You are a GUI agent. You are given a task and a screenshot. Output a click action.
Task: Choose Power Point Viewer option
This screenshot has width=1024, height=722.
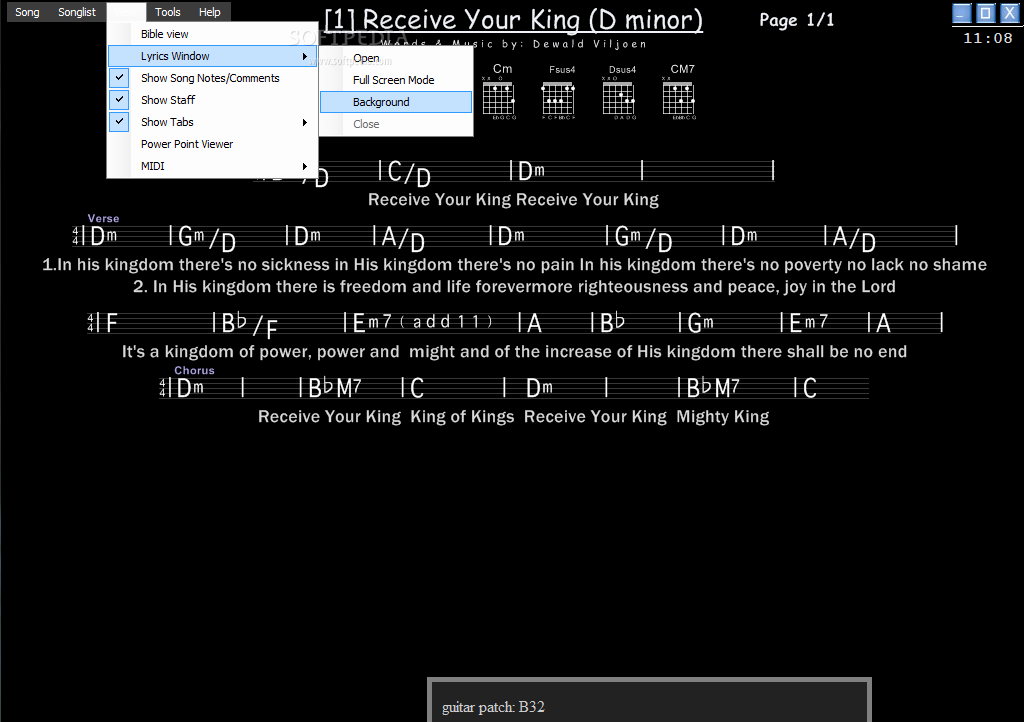point(212,144)
